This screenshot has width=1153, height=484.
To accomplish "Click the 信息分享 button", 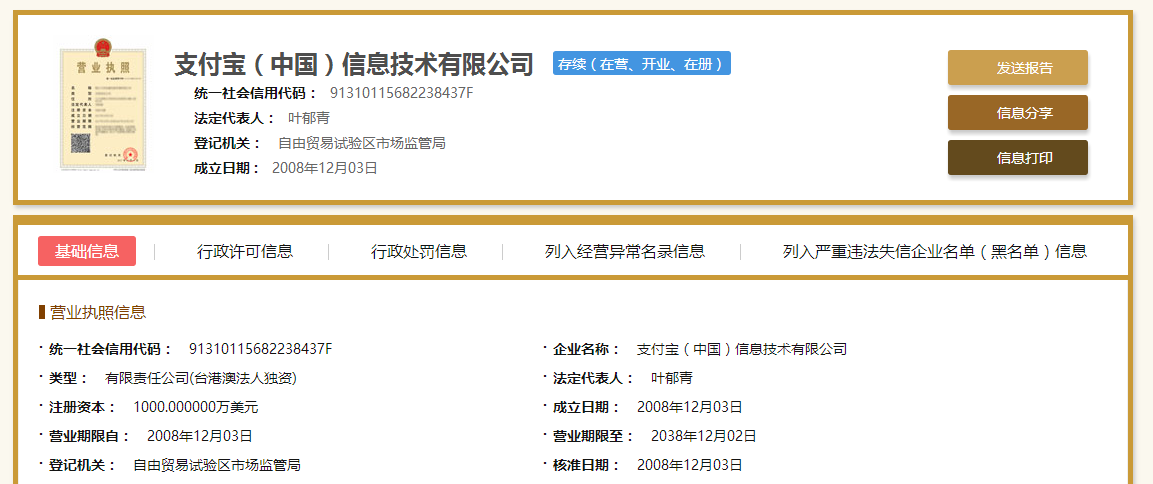I will pyautogui.click(x=1017, y=113).
